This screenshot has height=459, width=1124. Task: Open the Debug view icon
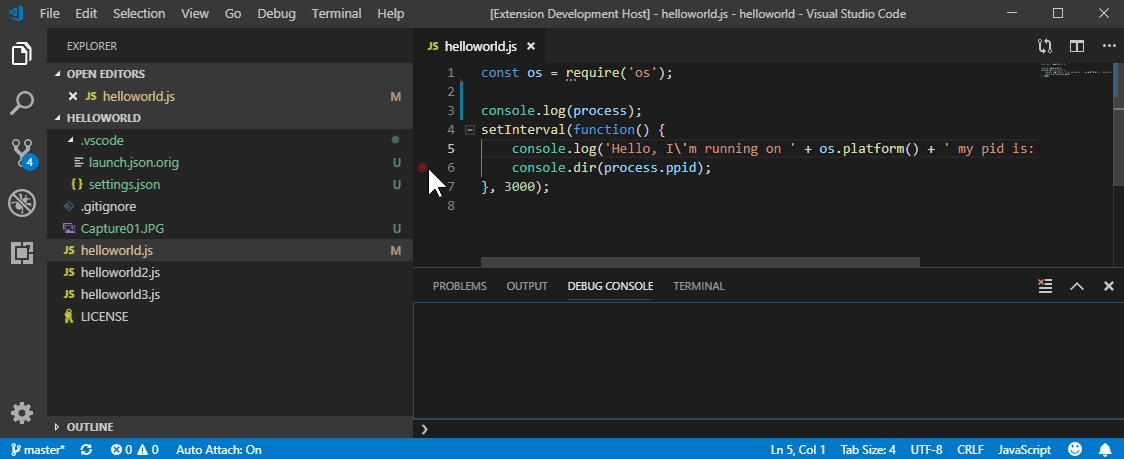pos(22,204)
